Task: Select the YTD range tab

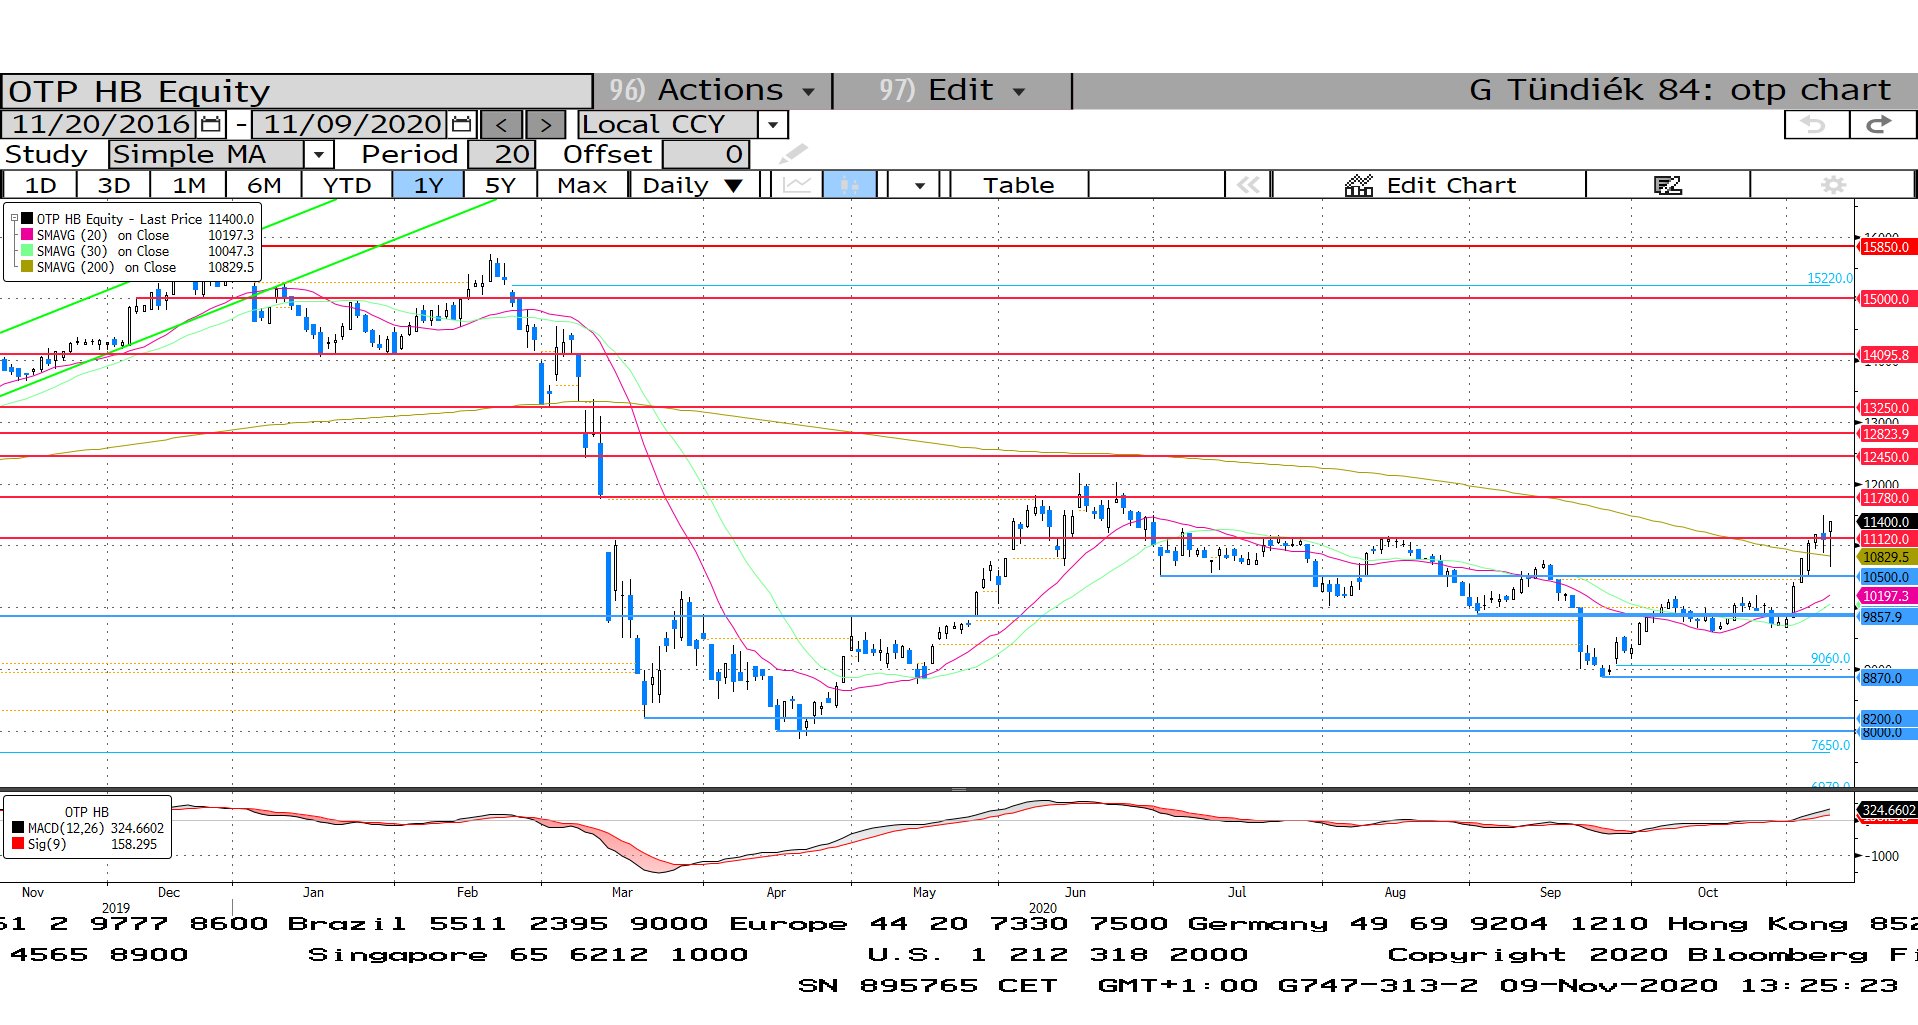Action: tap(347, 185)
